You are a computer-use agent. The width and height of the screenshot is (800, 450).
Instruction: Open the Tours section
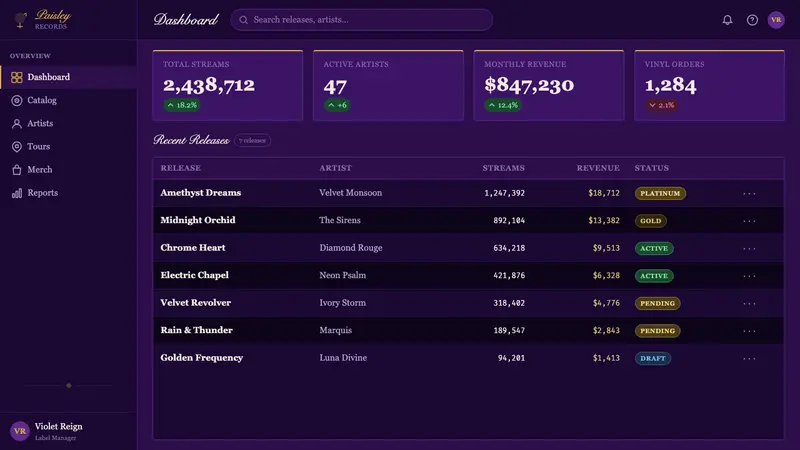click(x=68, y=146)
